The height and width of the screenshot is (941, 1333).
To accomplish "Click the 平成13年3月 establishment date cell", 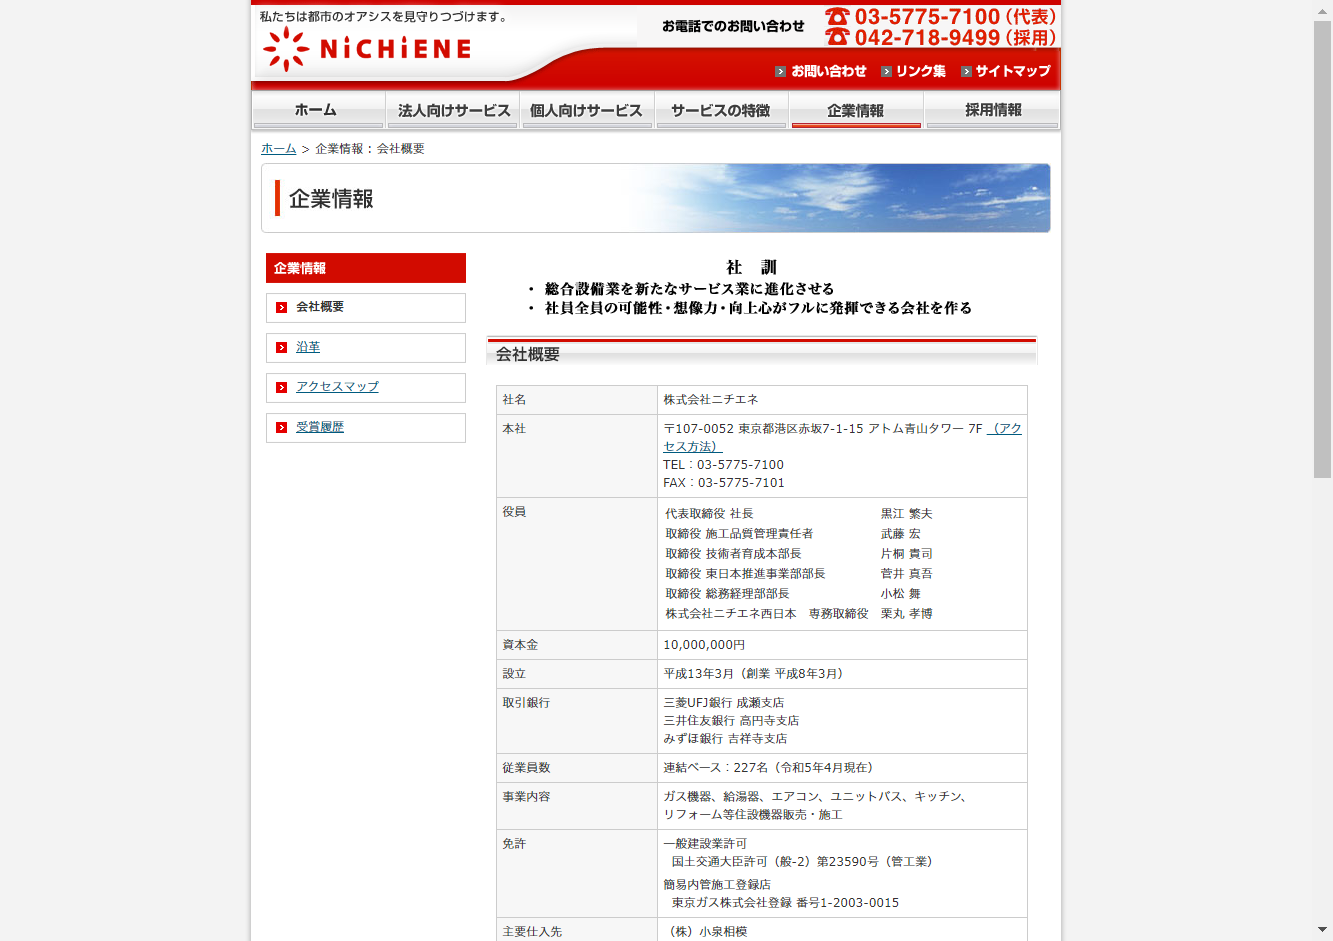I will 842,674.
